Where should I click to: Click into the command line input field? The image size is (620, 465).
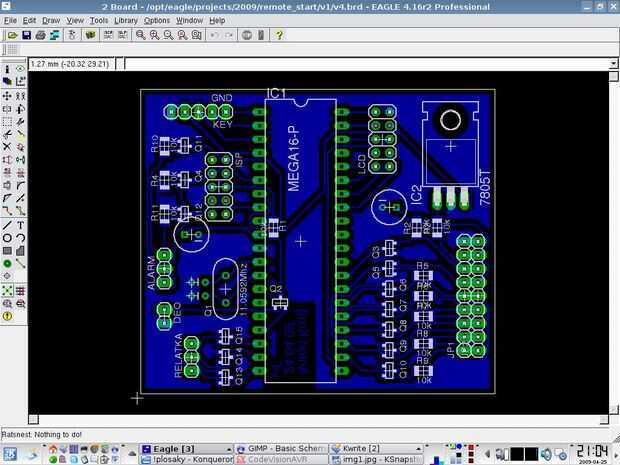coord(367,64)
